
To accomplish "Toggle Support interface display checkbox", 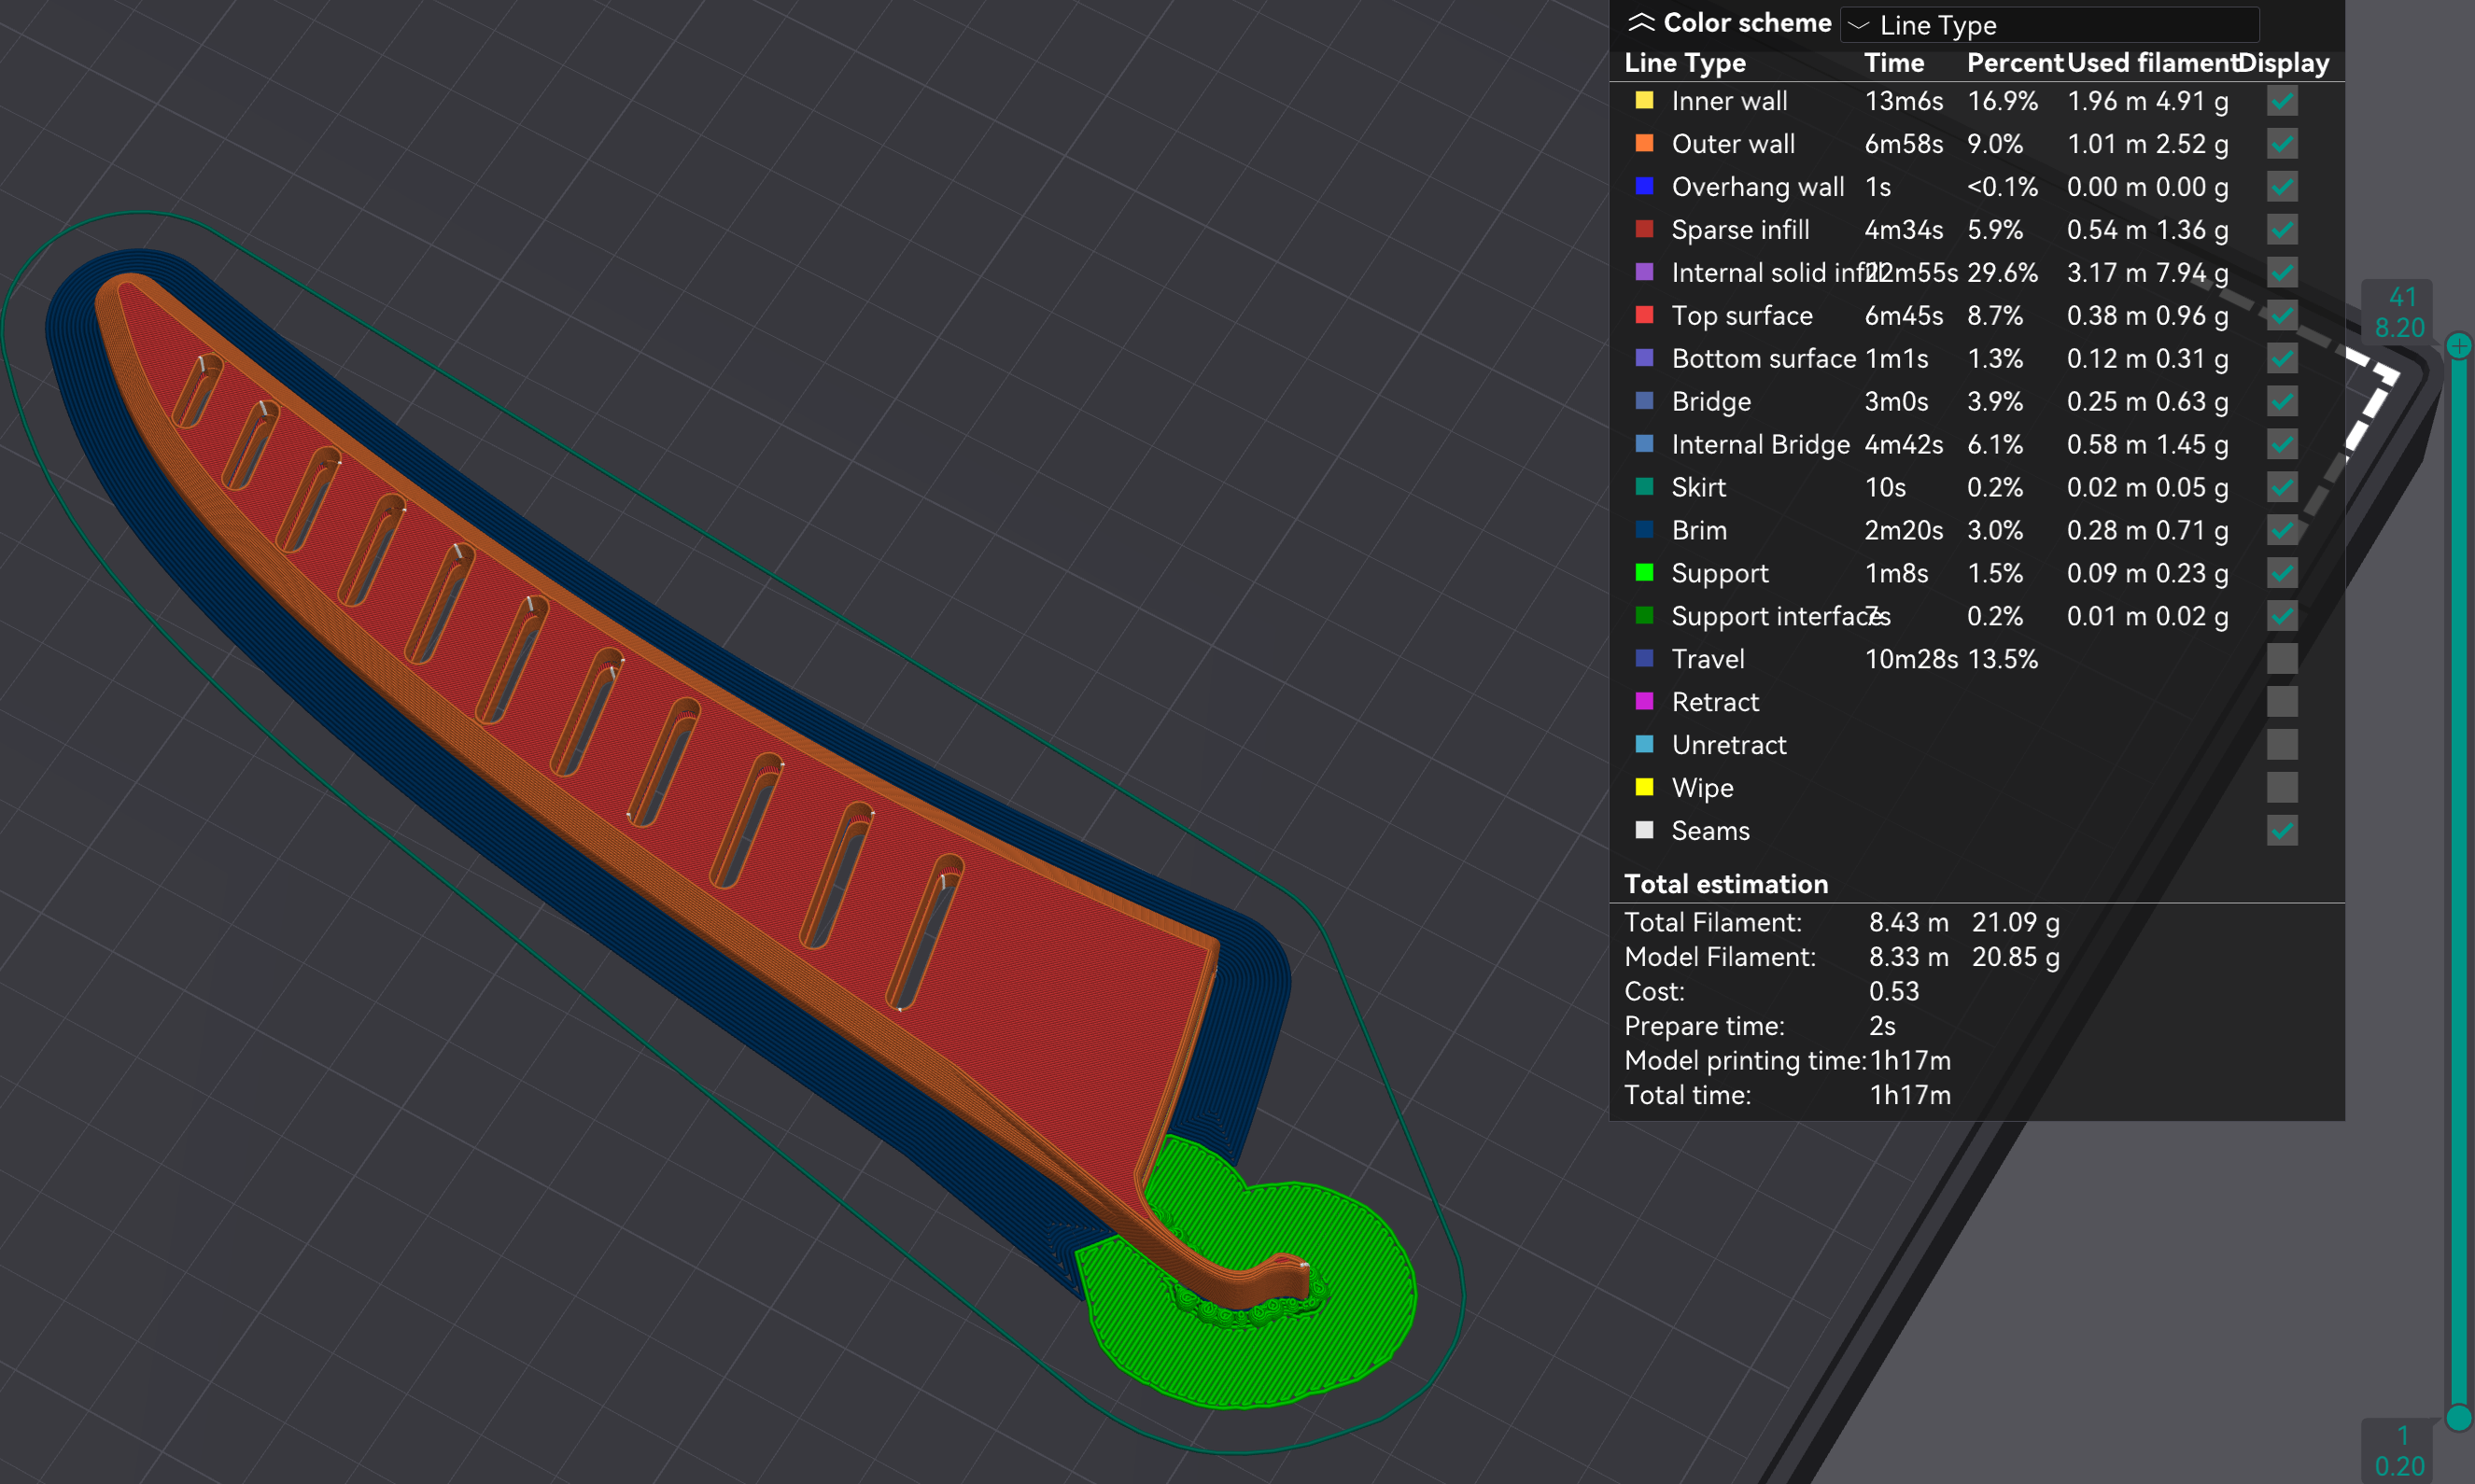I will click(2281, 616).
